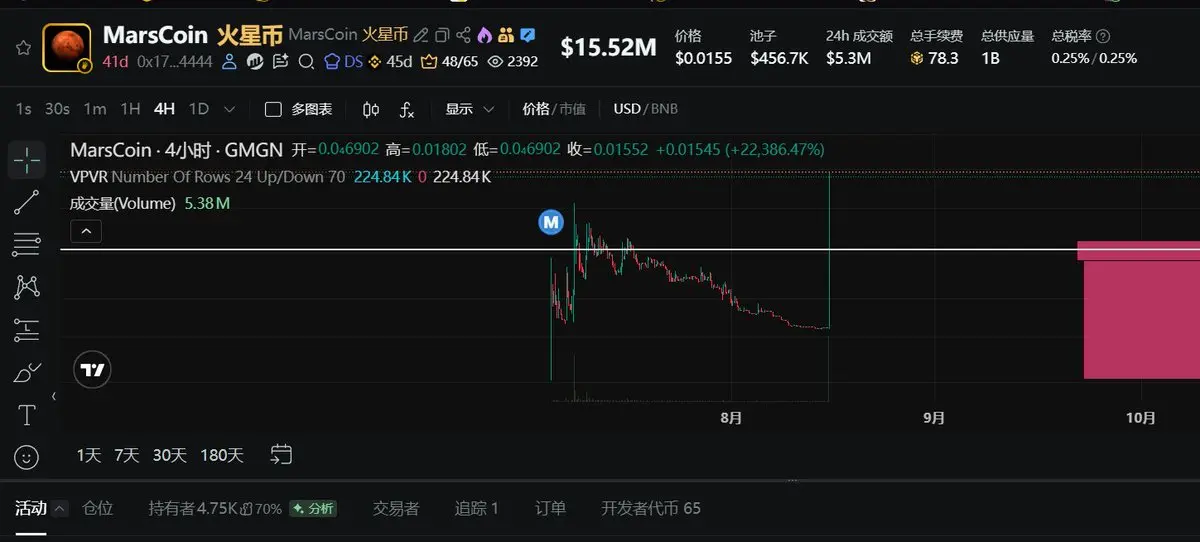This screenshot has height=542, width=1200.
Task: Open the candlestick chart-style selector
Action: (371, 109)
